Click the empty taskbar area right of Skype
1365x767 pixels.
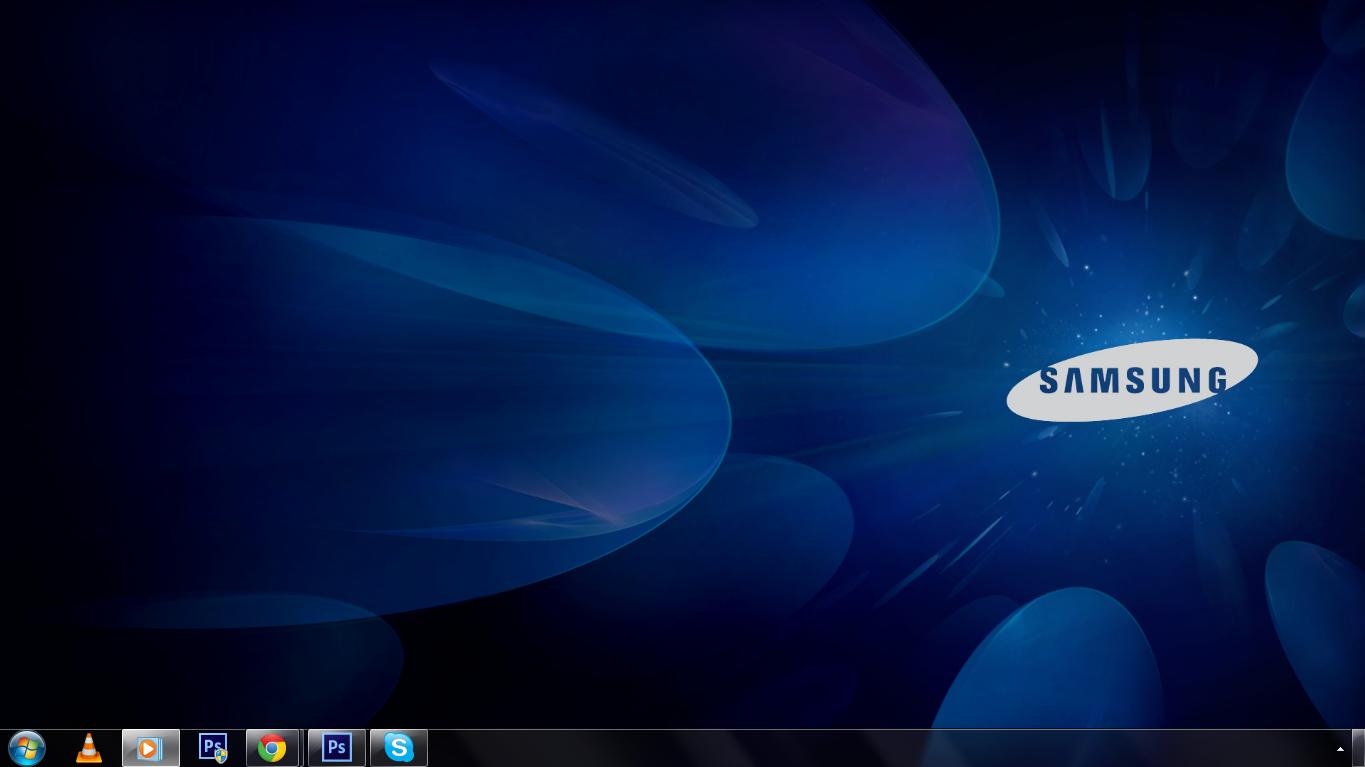coord(800,748)
